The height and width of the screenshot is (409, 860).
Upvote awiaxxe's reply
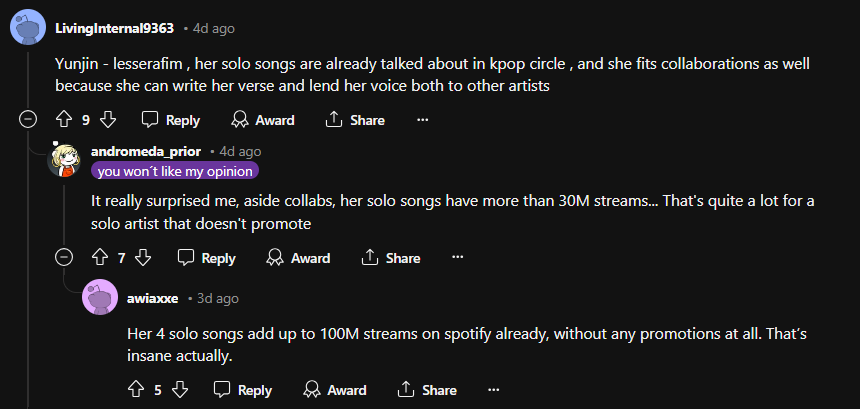point(136,390)
